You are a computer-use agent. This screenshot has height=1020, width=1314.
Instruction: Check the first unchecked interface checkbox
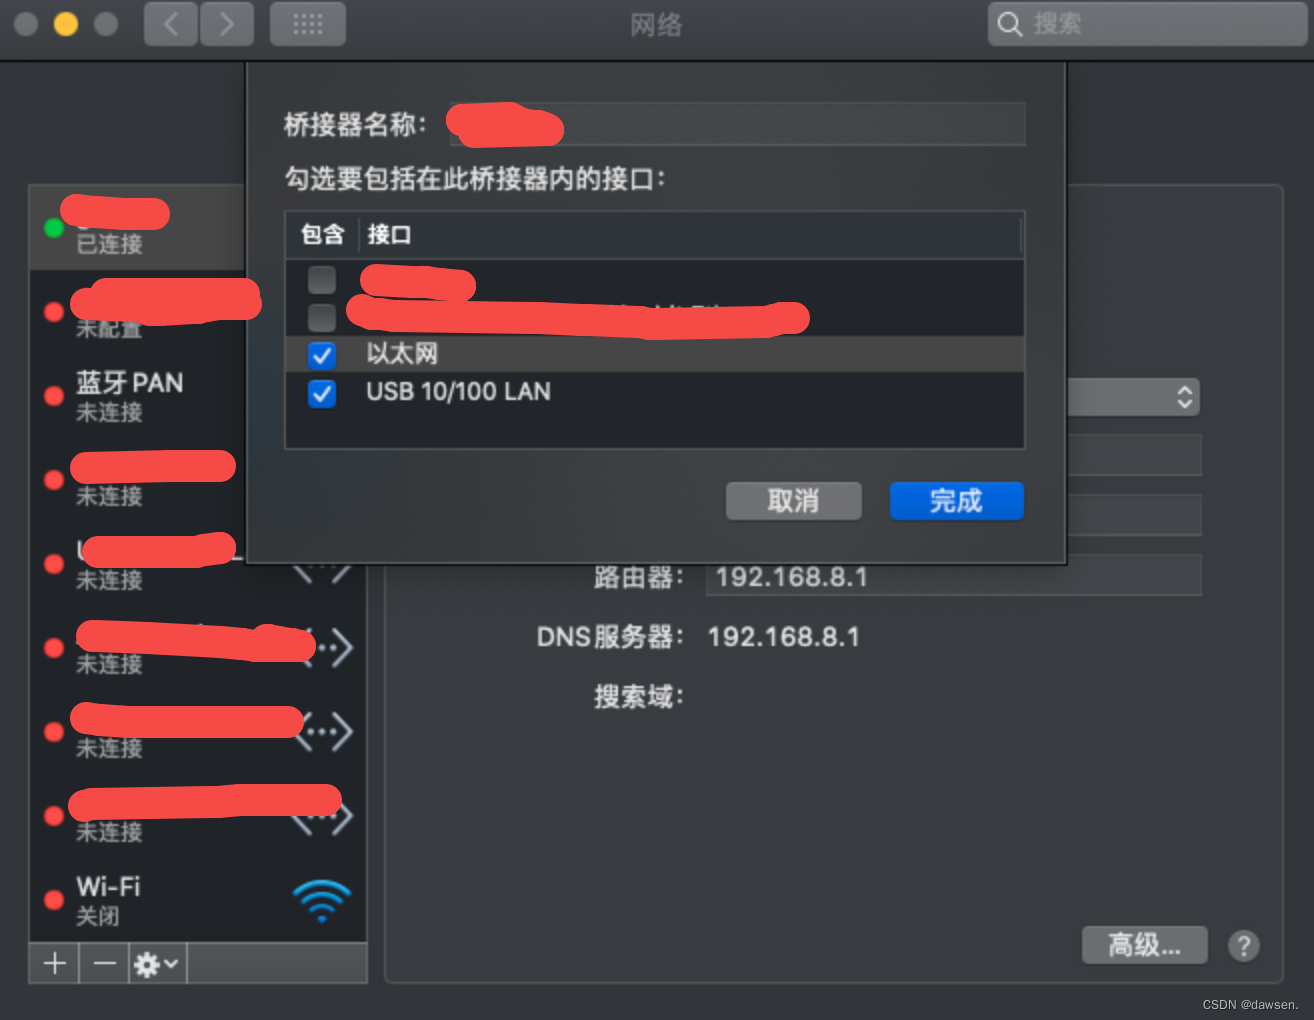point(322,279)
